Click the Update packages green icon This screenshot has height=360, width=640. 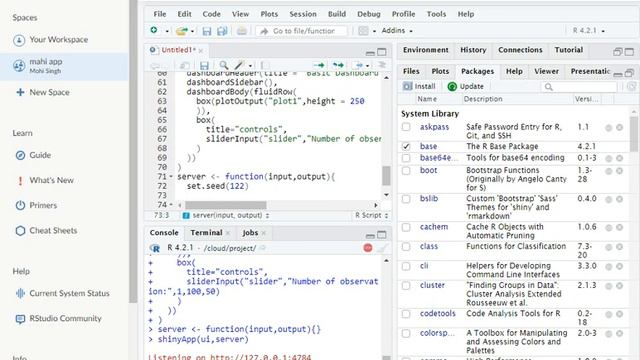[452, 86]
